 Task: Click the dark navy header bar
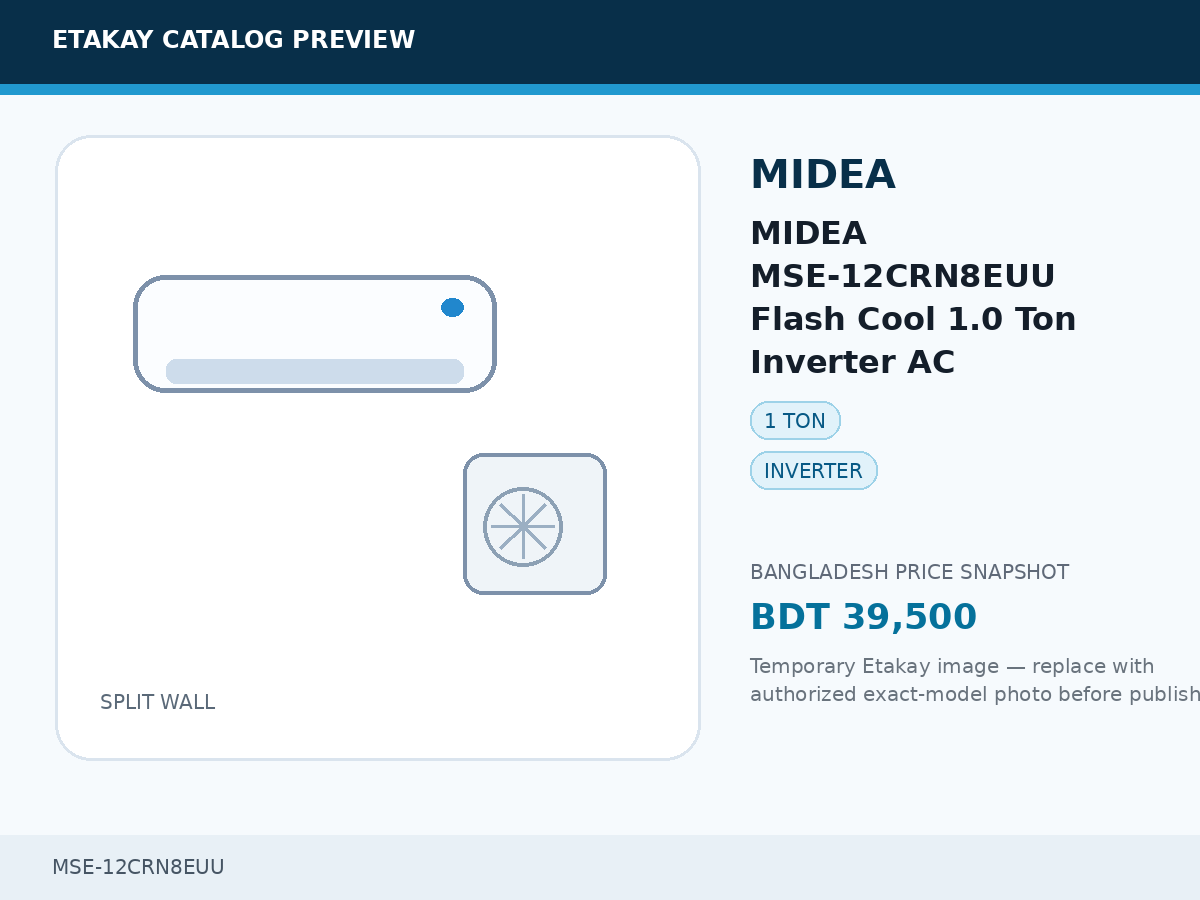(600, 42)
